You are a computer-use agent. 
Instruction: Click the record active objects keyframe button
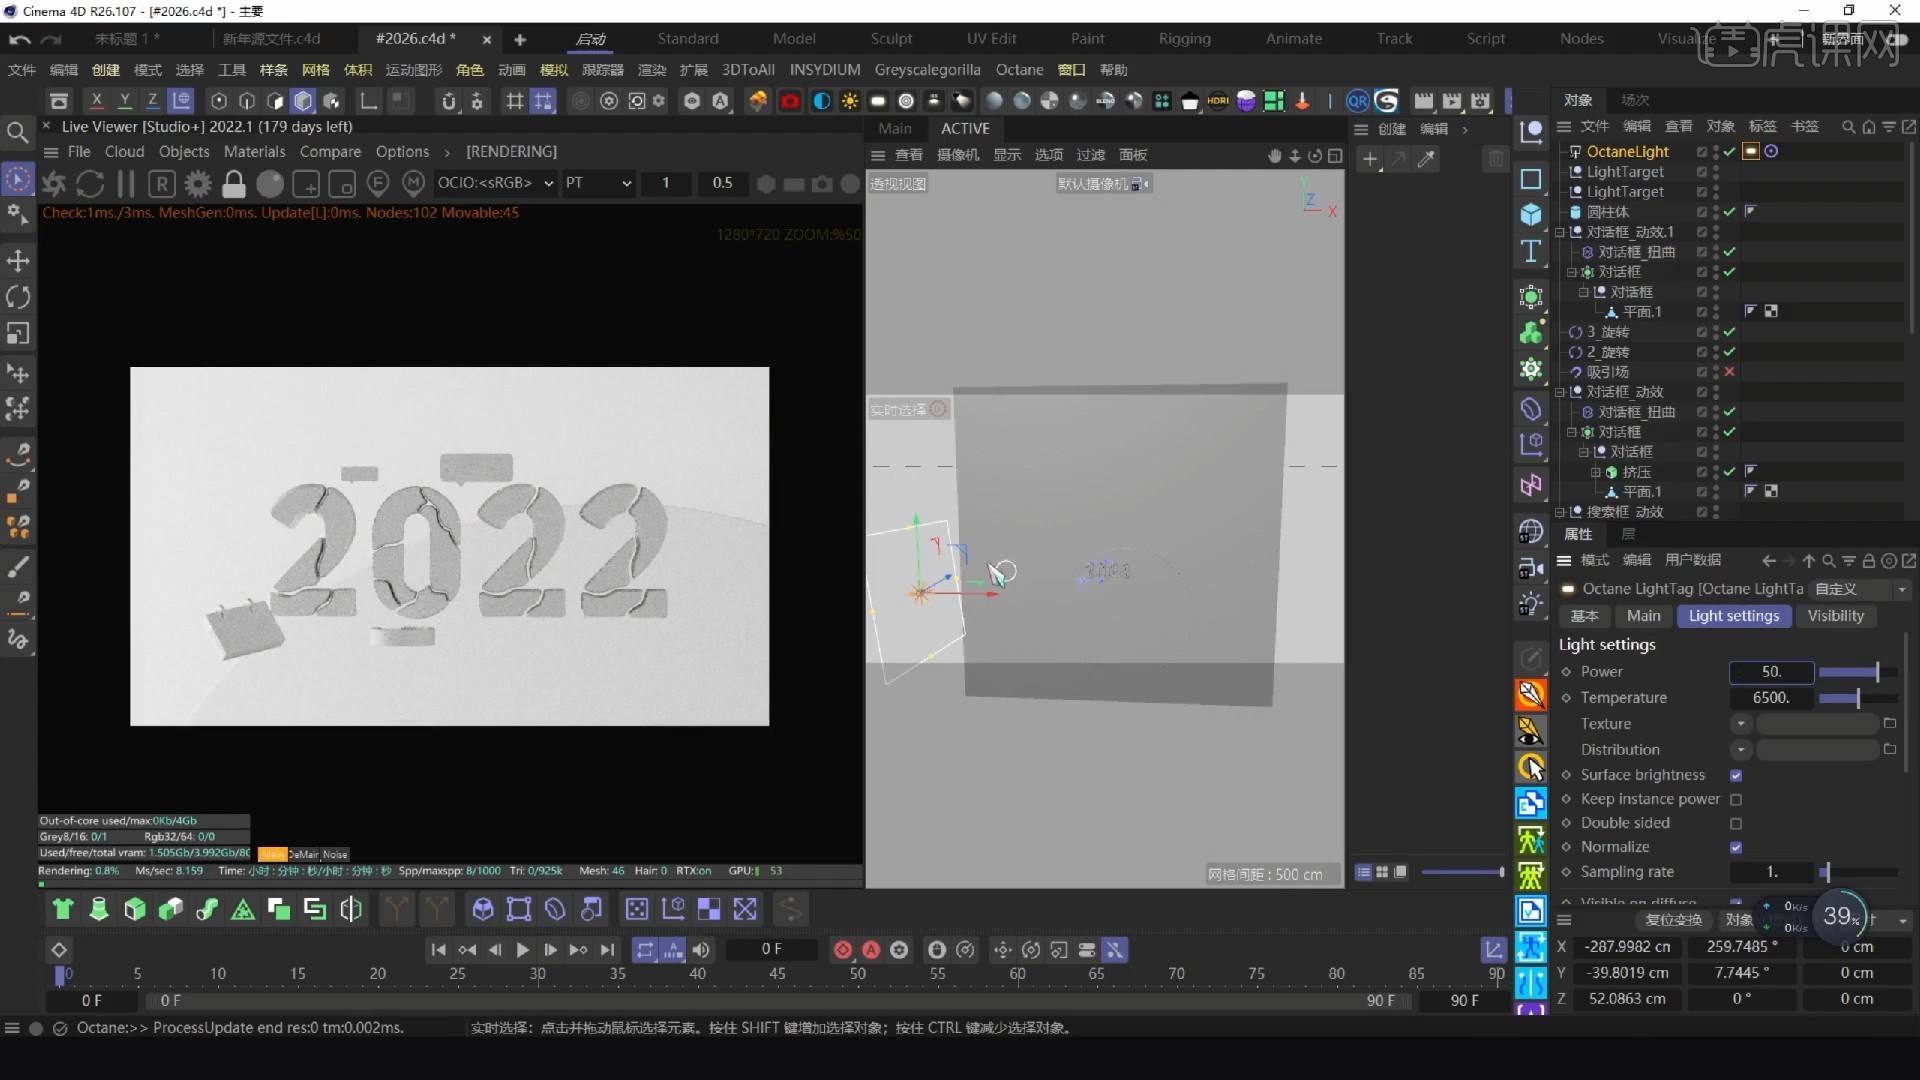pos(843,950)
